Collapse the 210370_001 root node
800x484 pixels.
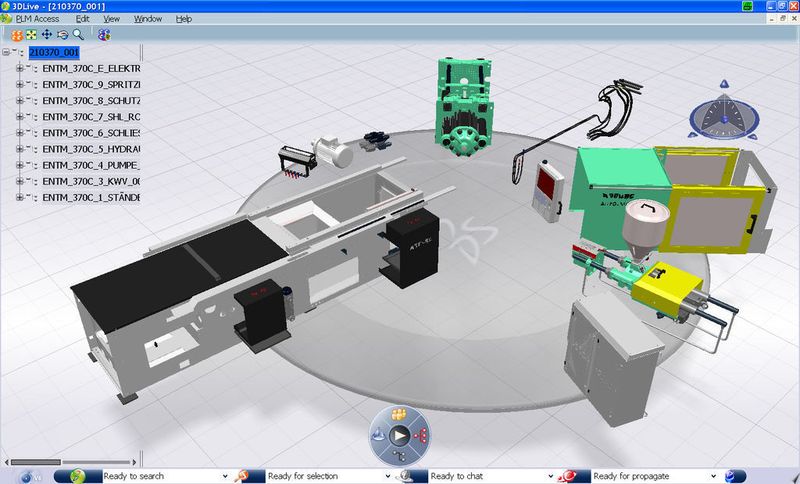click(x=6, y=52)
